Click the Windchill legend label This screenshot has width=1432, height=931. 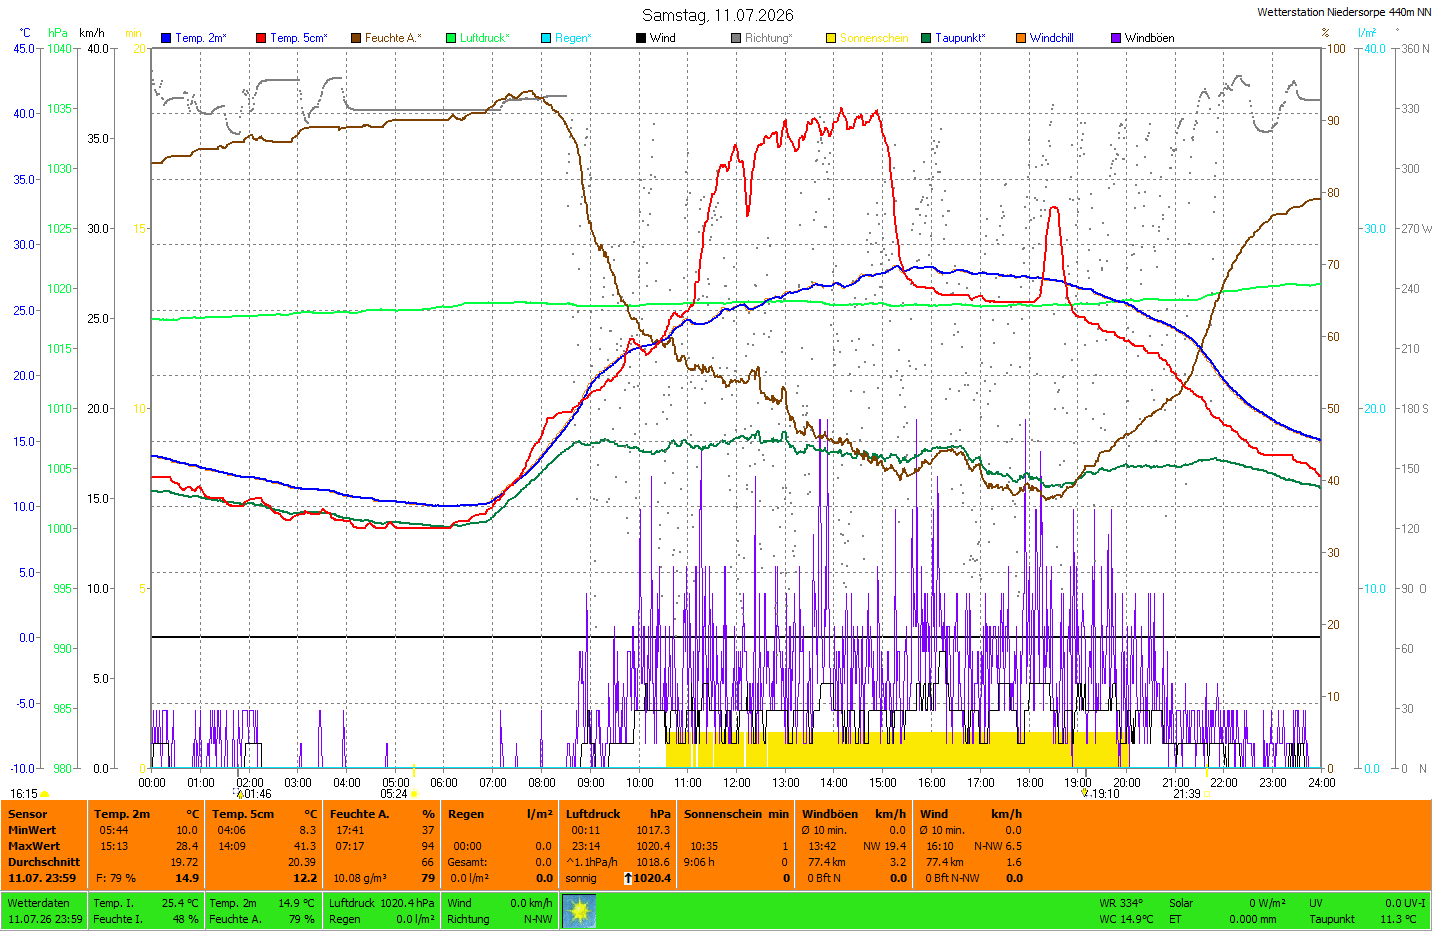pyautogui.click(x=1051, y=38)
